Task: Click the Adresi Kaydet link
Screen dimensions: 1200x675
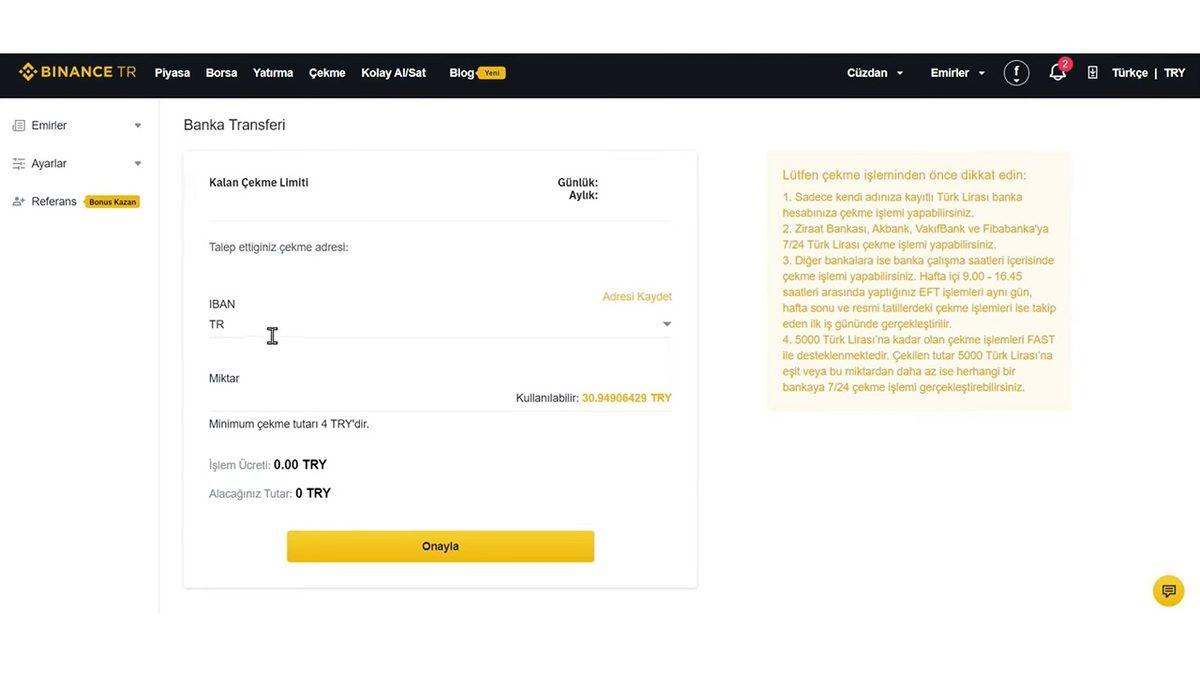Action: pyautogui.click(x=637, y=296)
